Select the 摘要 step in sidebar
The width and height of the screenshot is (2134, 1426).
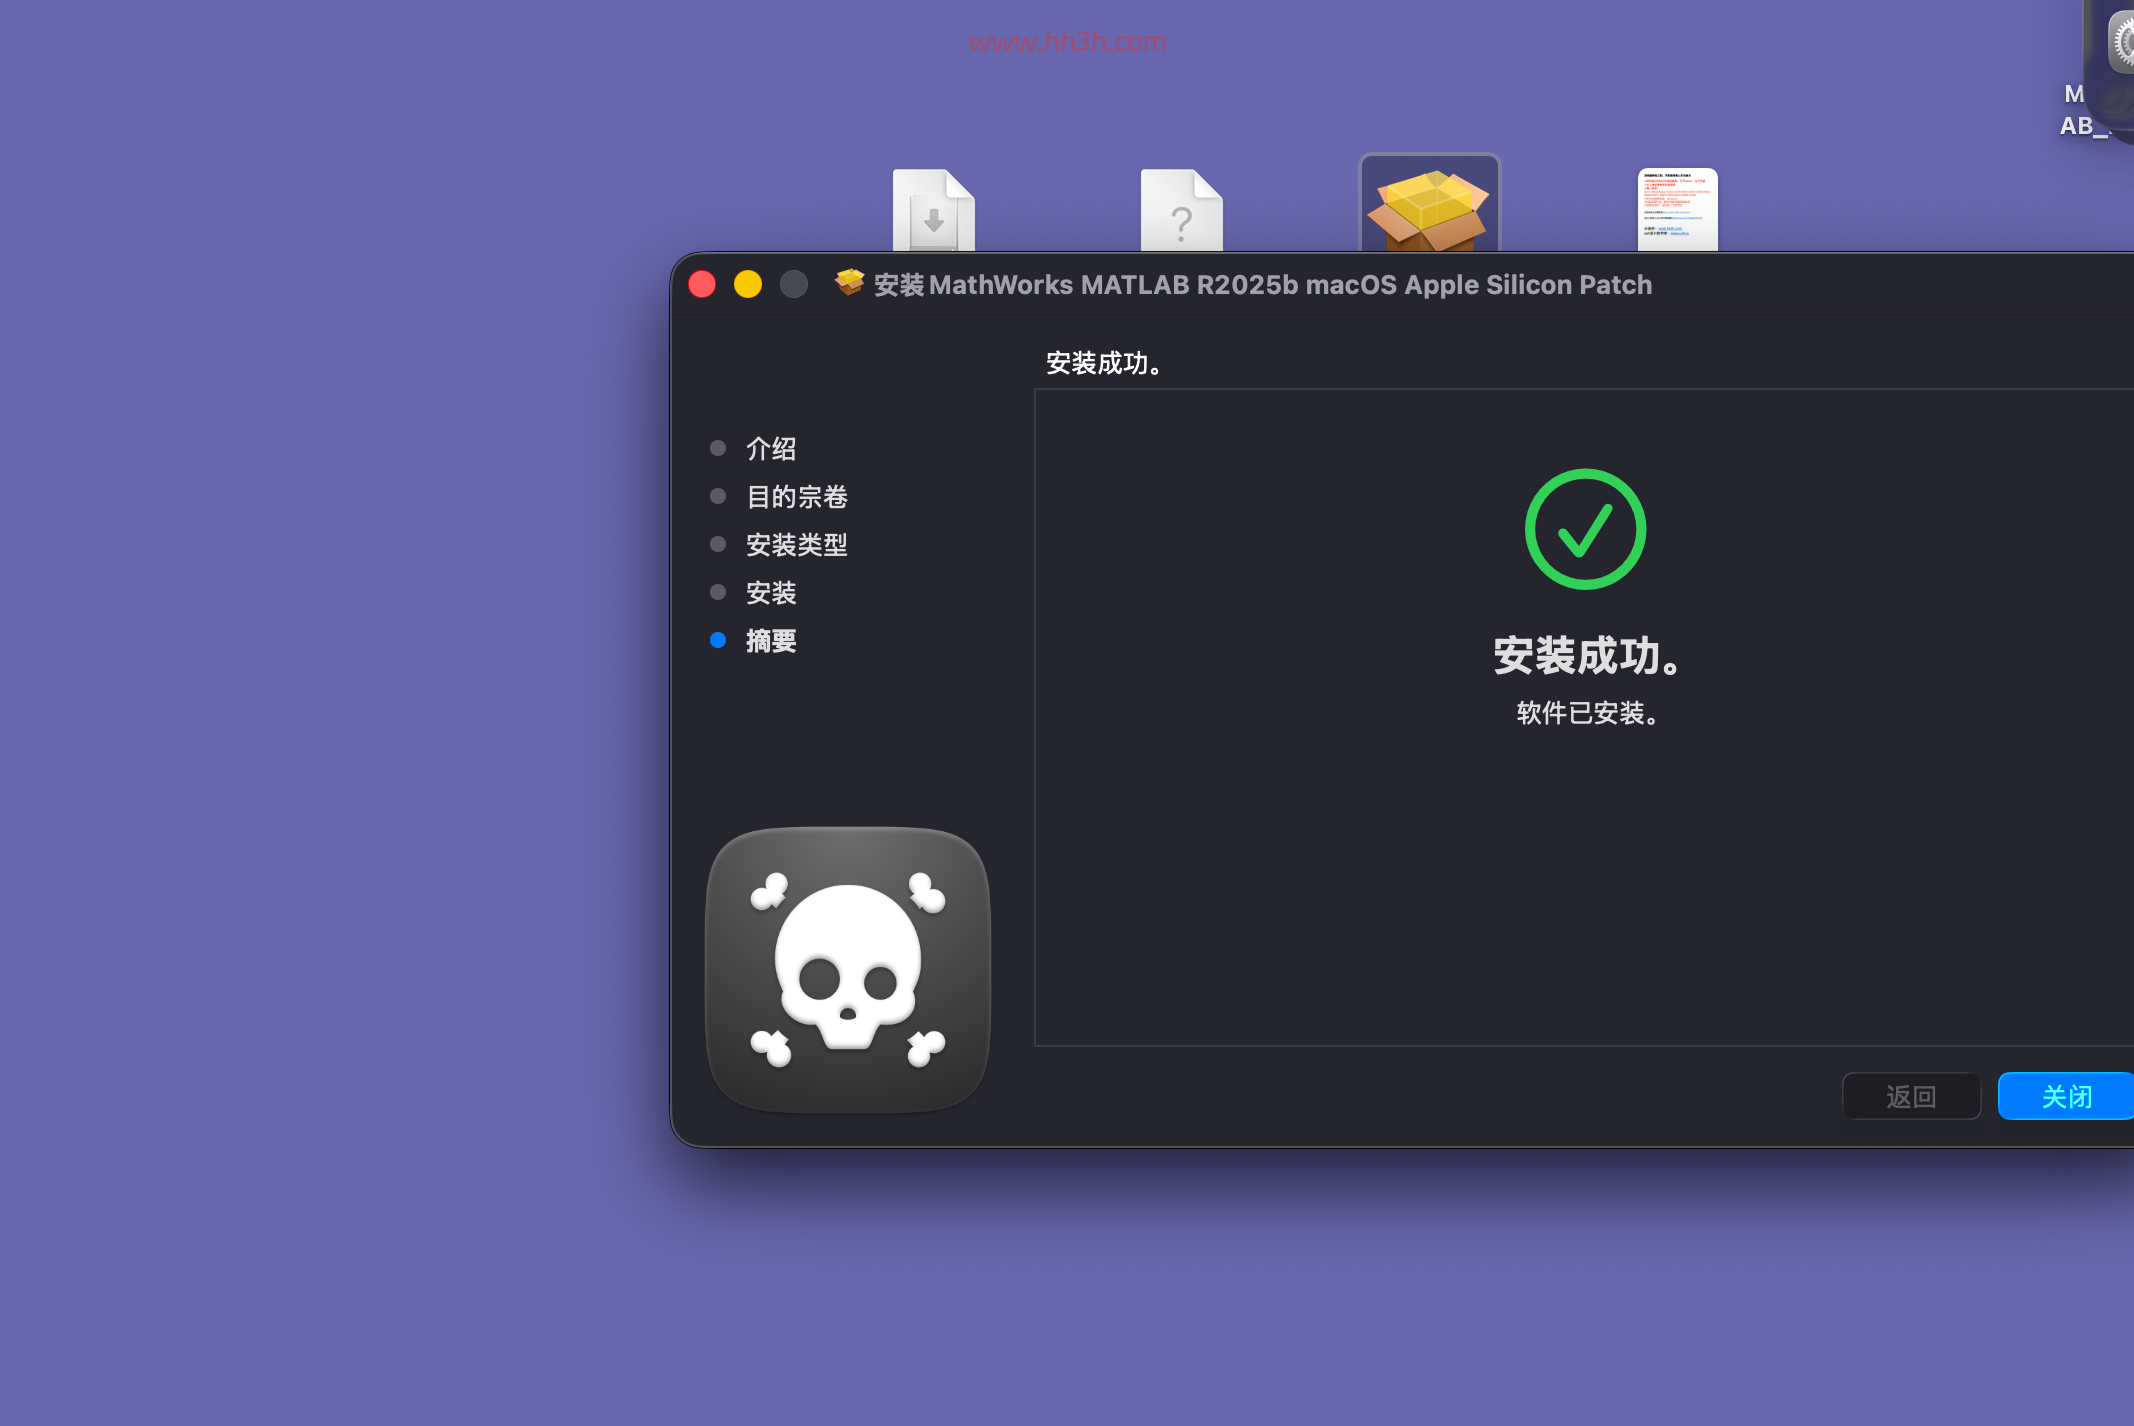771,640
